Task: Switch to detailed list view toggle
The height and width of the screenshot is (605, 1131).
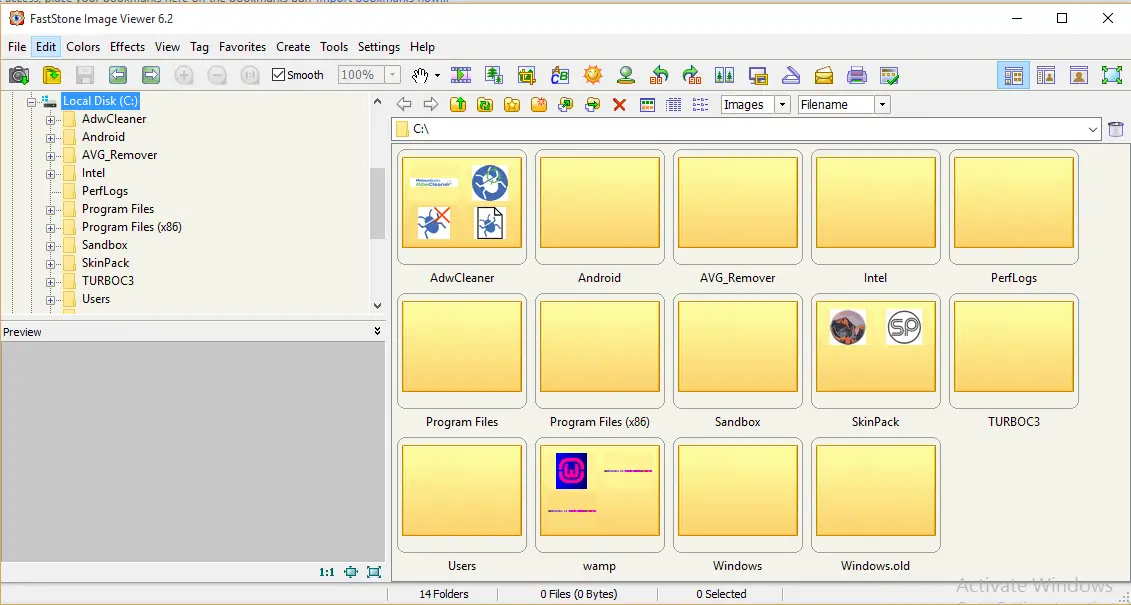Action: coord(673,104)
